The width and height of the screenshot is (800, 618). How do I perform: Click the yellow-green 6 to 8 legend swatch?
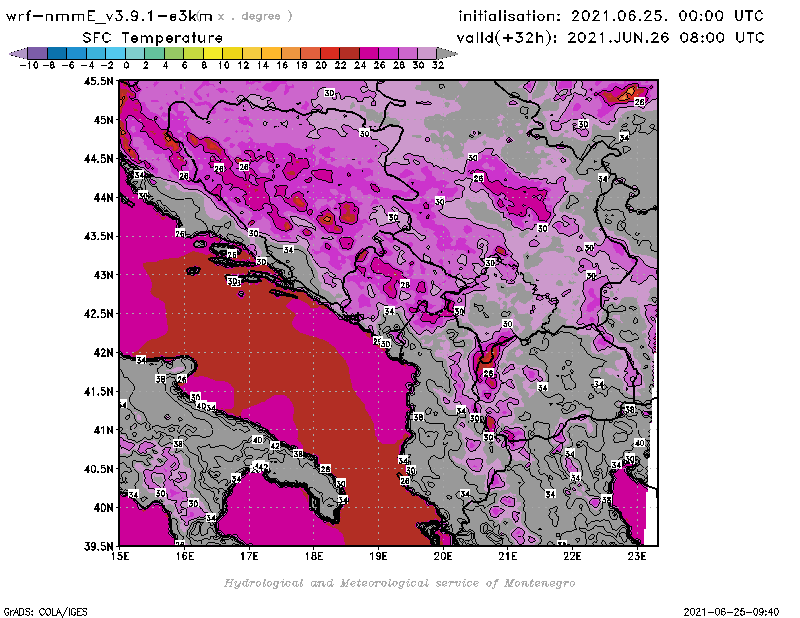193,53
